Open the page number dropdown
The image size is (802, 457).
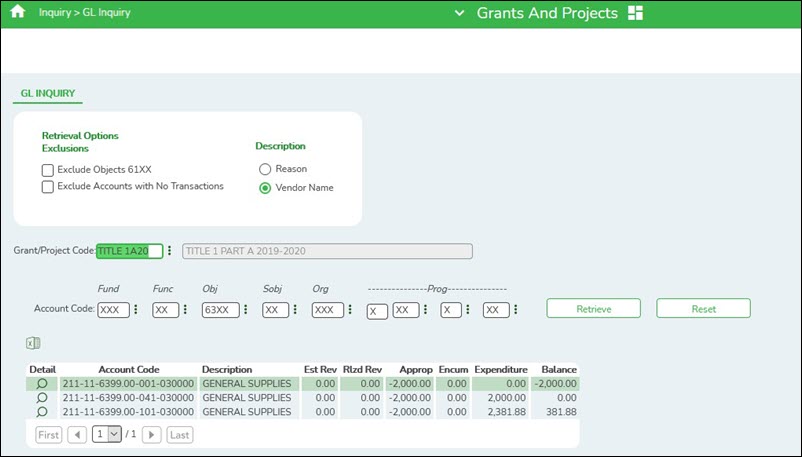[x=105, y=435]
